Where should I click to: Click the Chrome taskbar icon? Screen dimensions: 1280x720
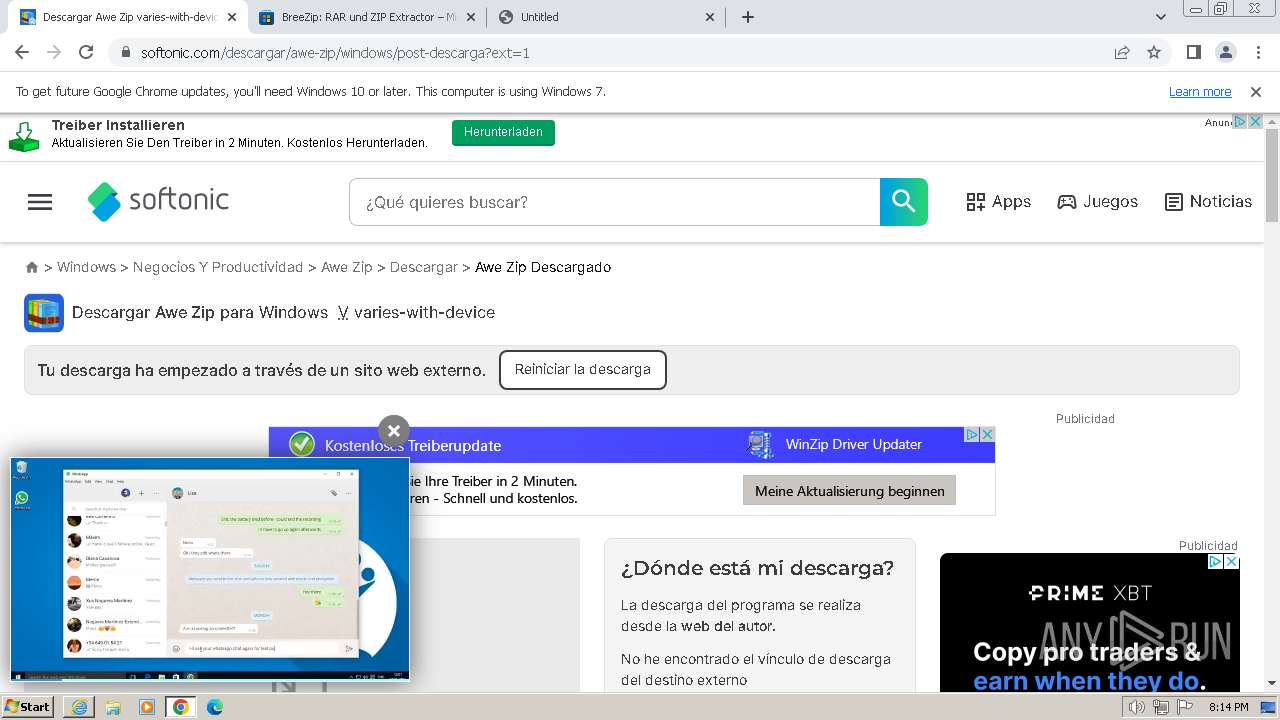(x=180, y=707)
